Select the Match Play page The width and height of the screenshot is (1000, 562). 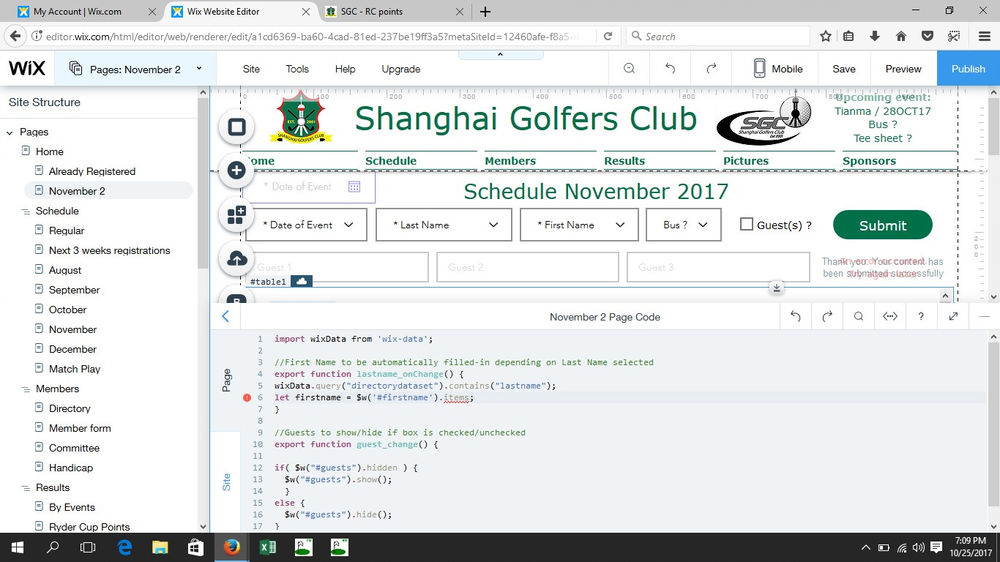coord(74,369)
